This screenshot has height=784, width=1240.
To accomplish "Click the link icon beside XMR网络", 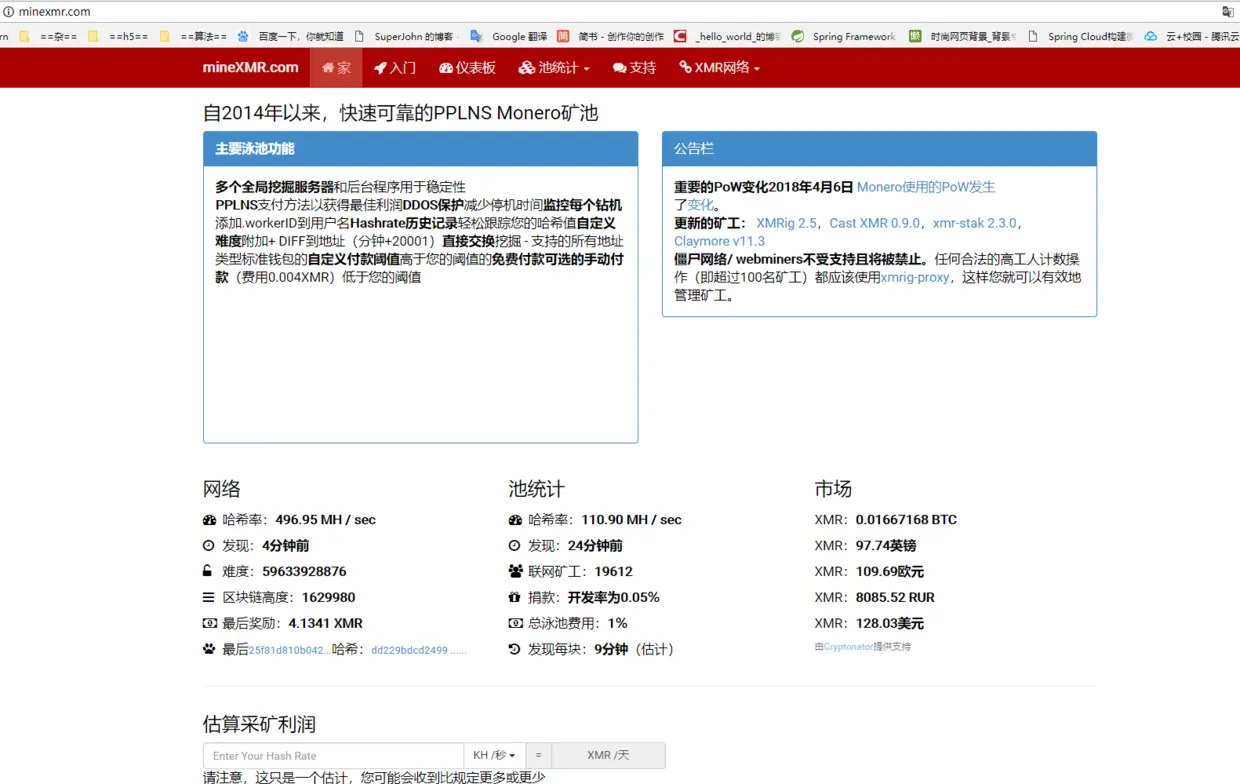I will click(x=685, y=67).
